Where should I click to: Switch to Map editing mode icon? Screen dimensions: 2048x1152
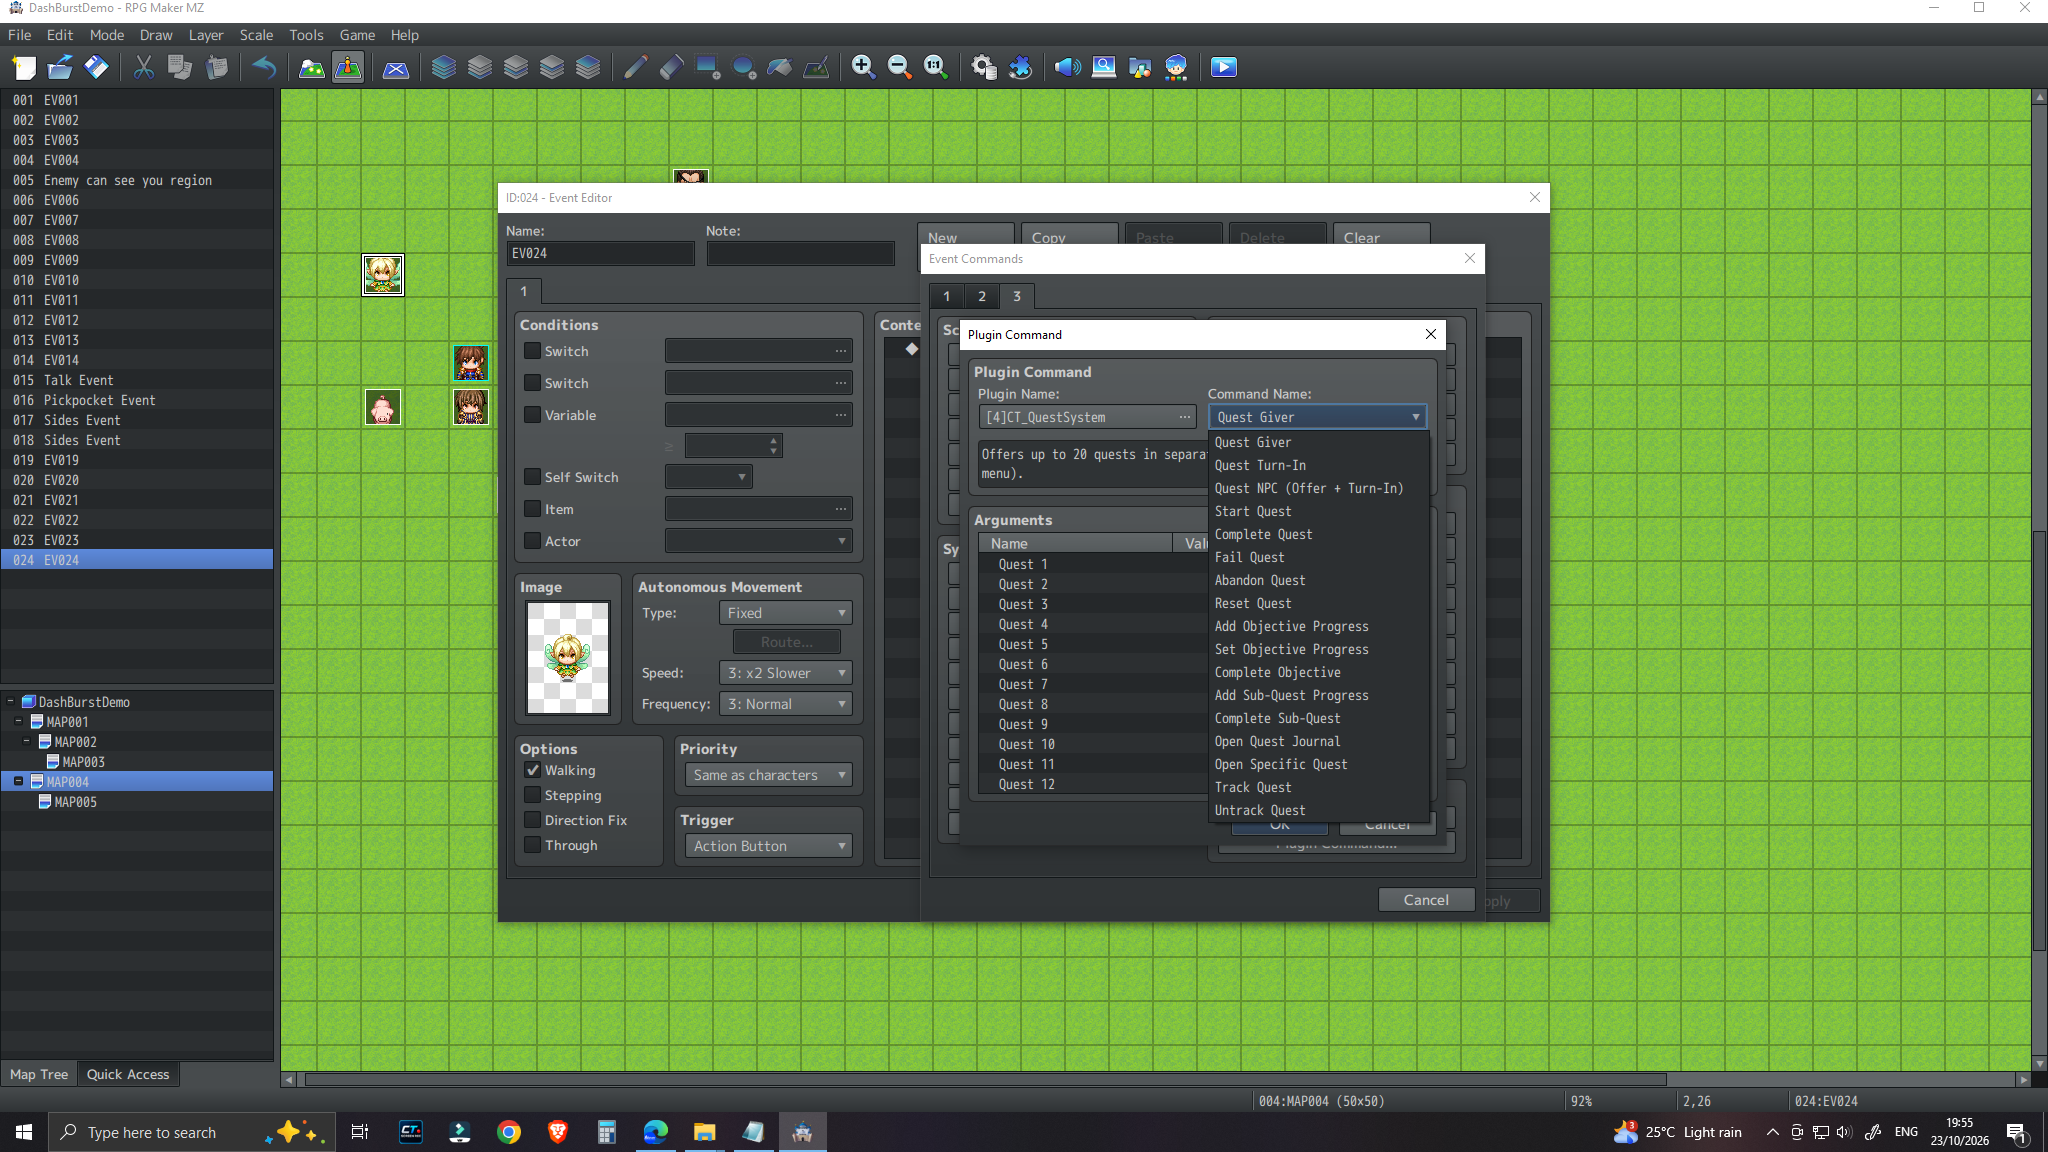point(312,67)
